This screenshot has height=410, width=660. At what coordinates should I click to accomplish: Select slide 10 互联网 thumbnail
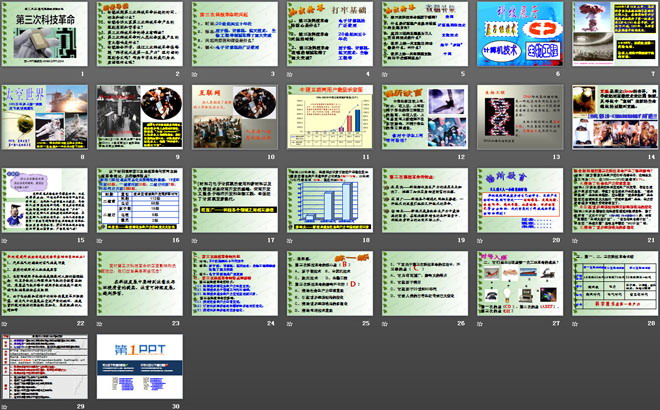pos(235,117)
